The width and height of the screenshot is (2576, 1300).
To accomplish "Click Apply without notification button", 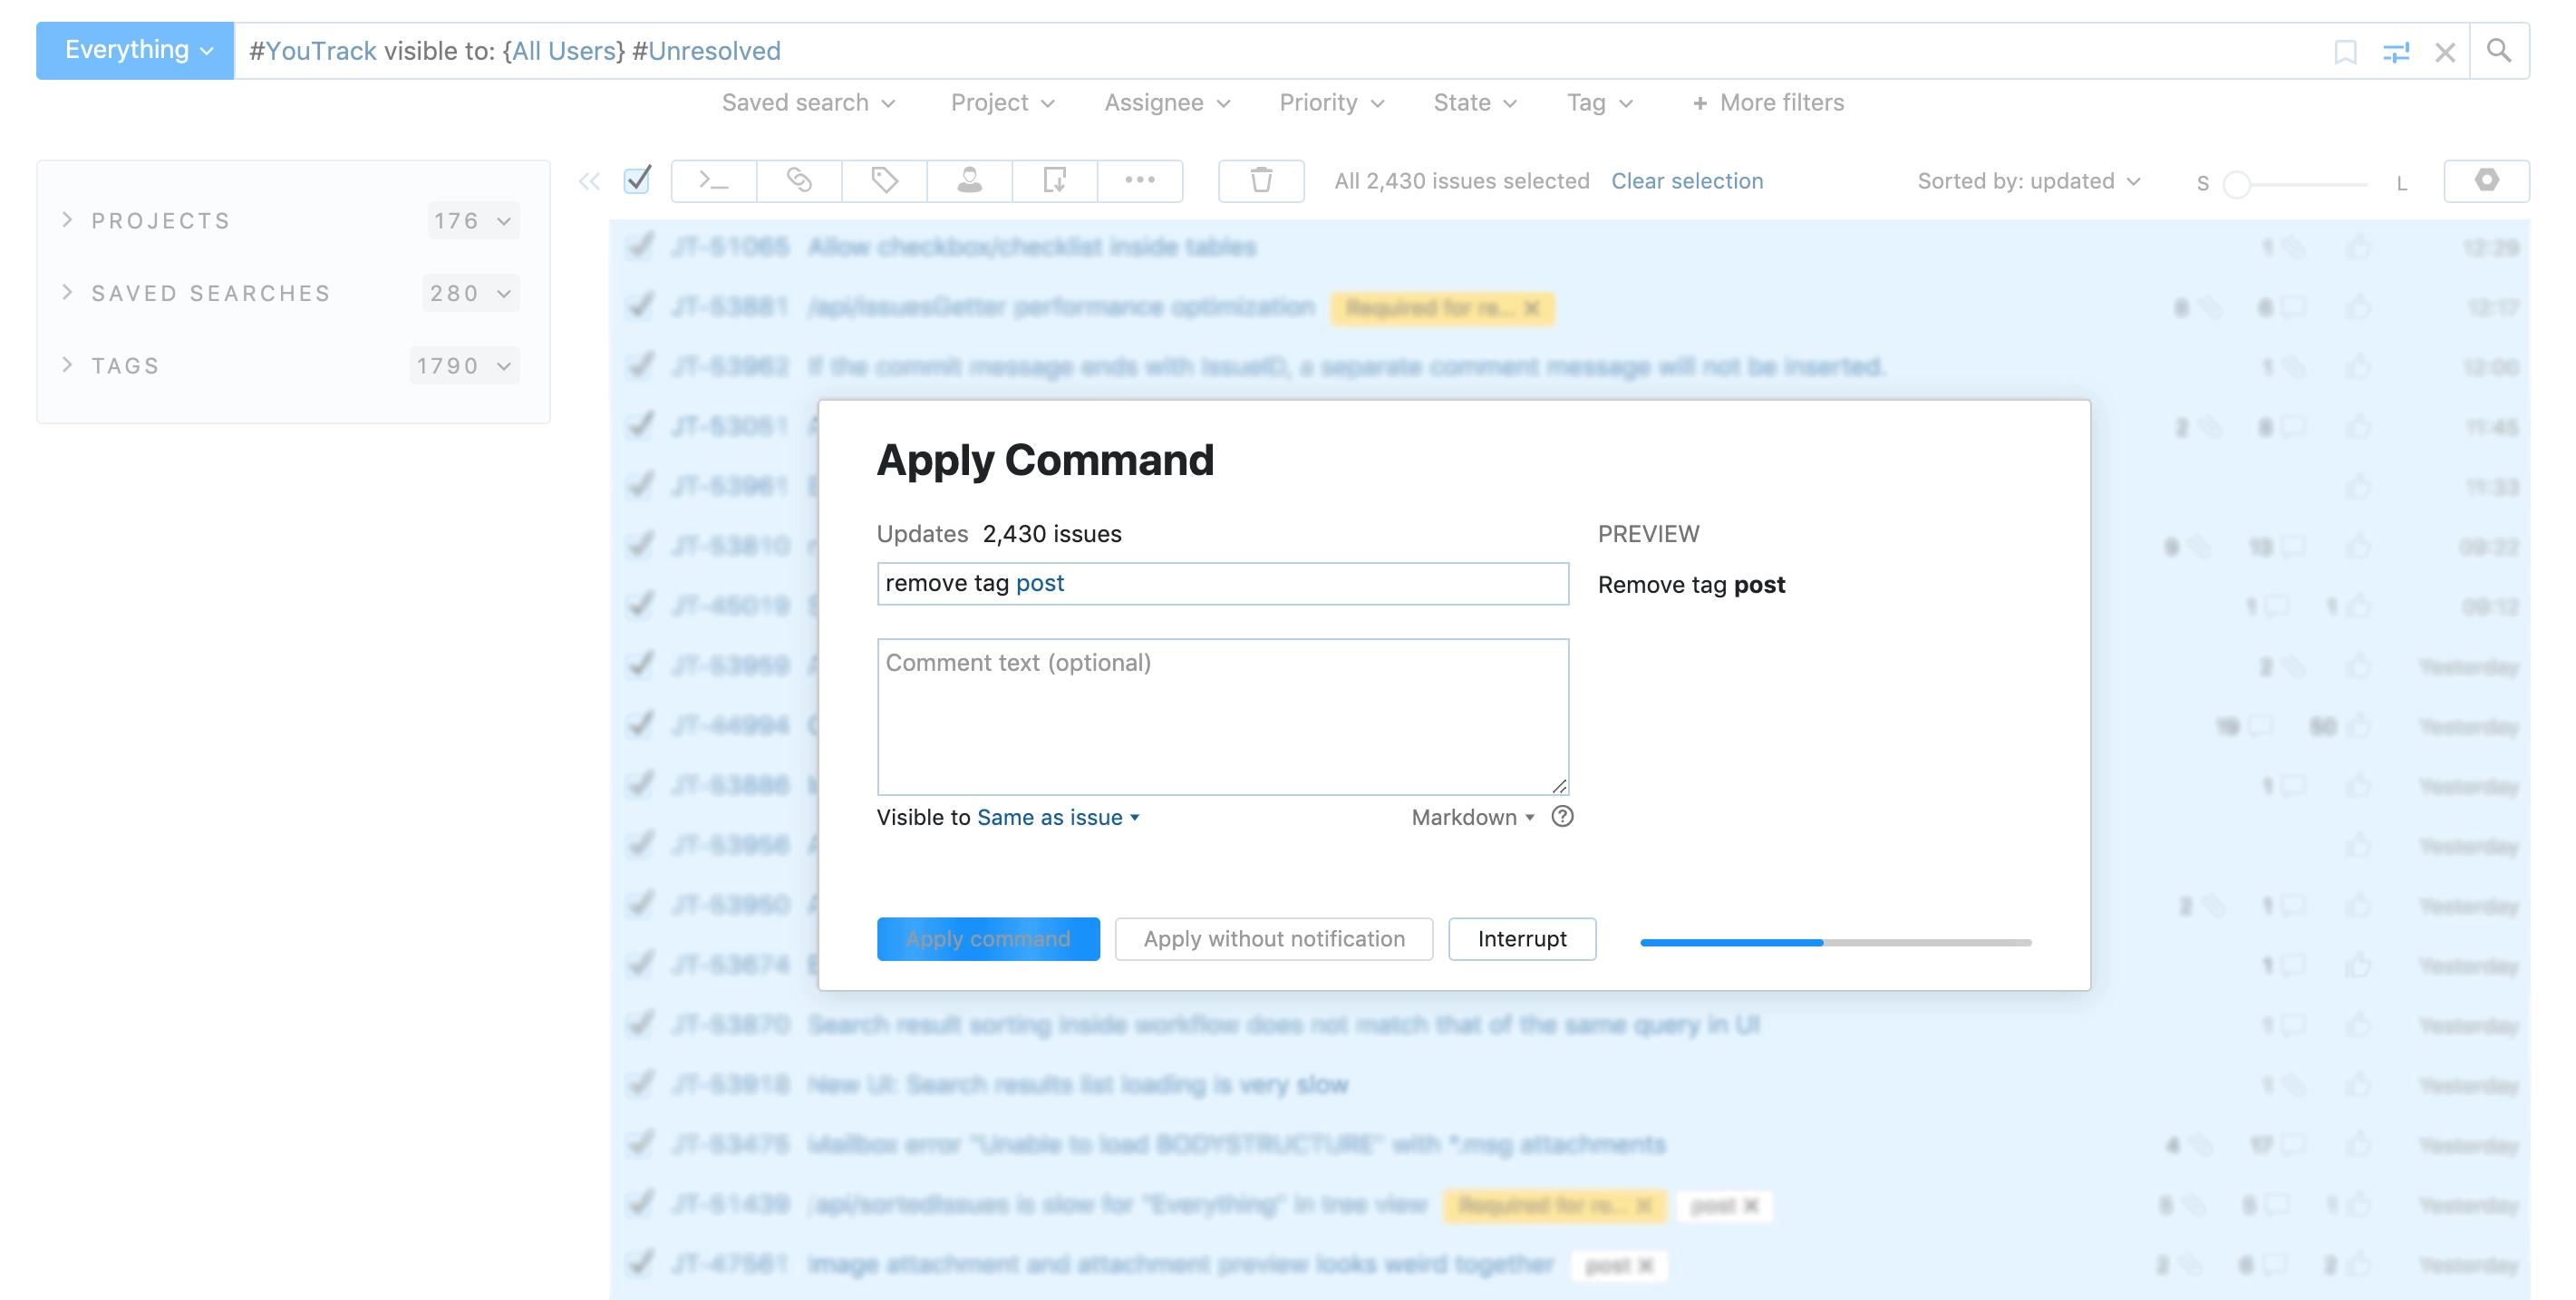I will pos(1273,938).
